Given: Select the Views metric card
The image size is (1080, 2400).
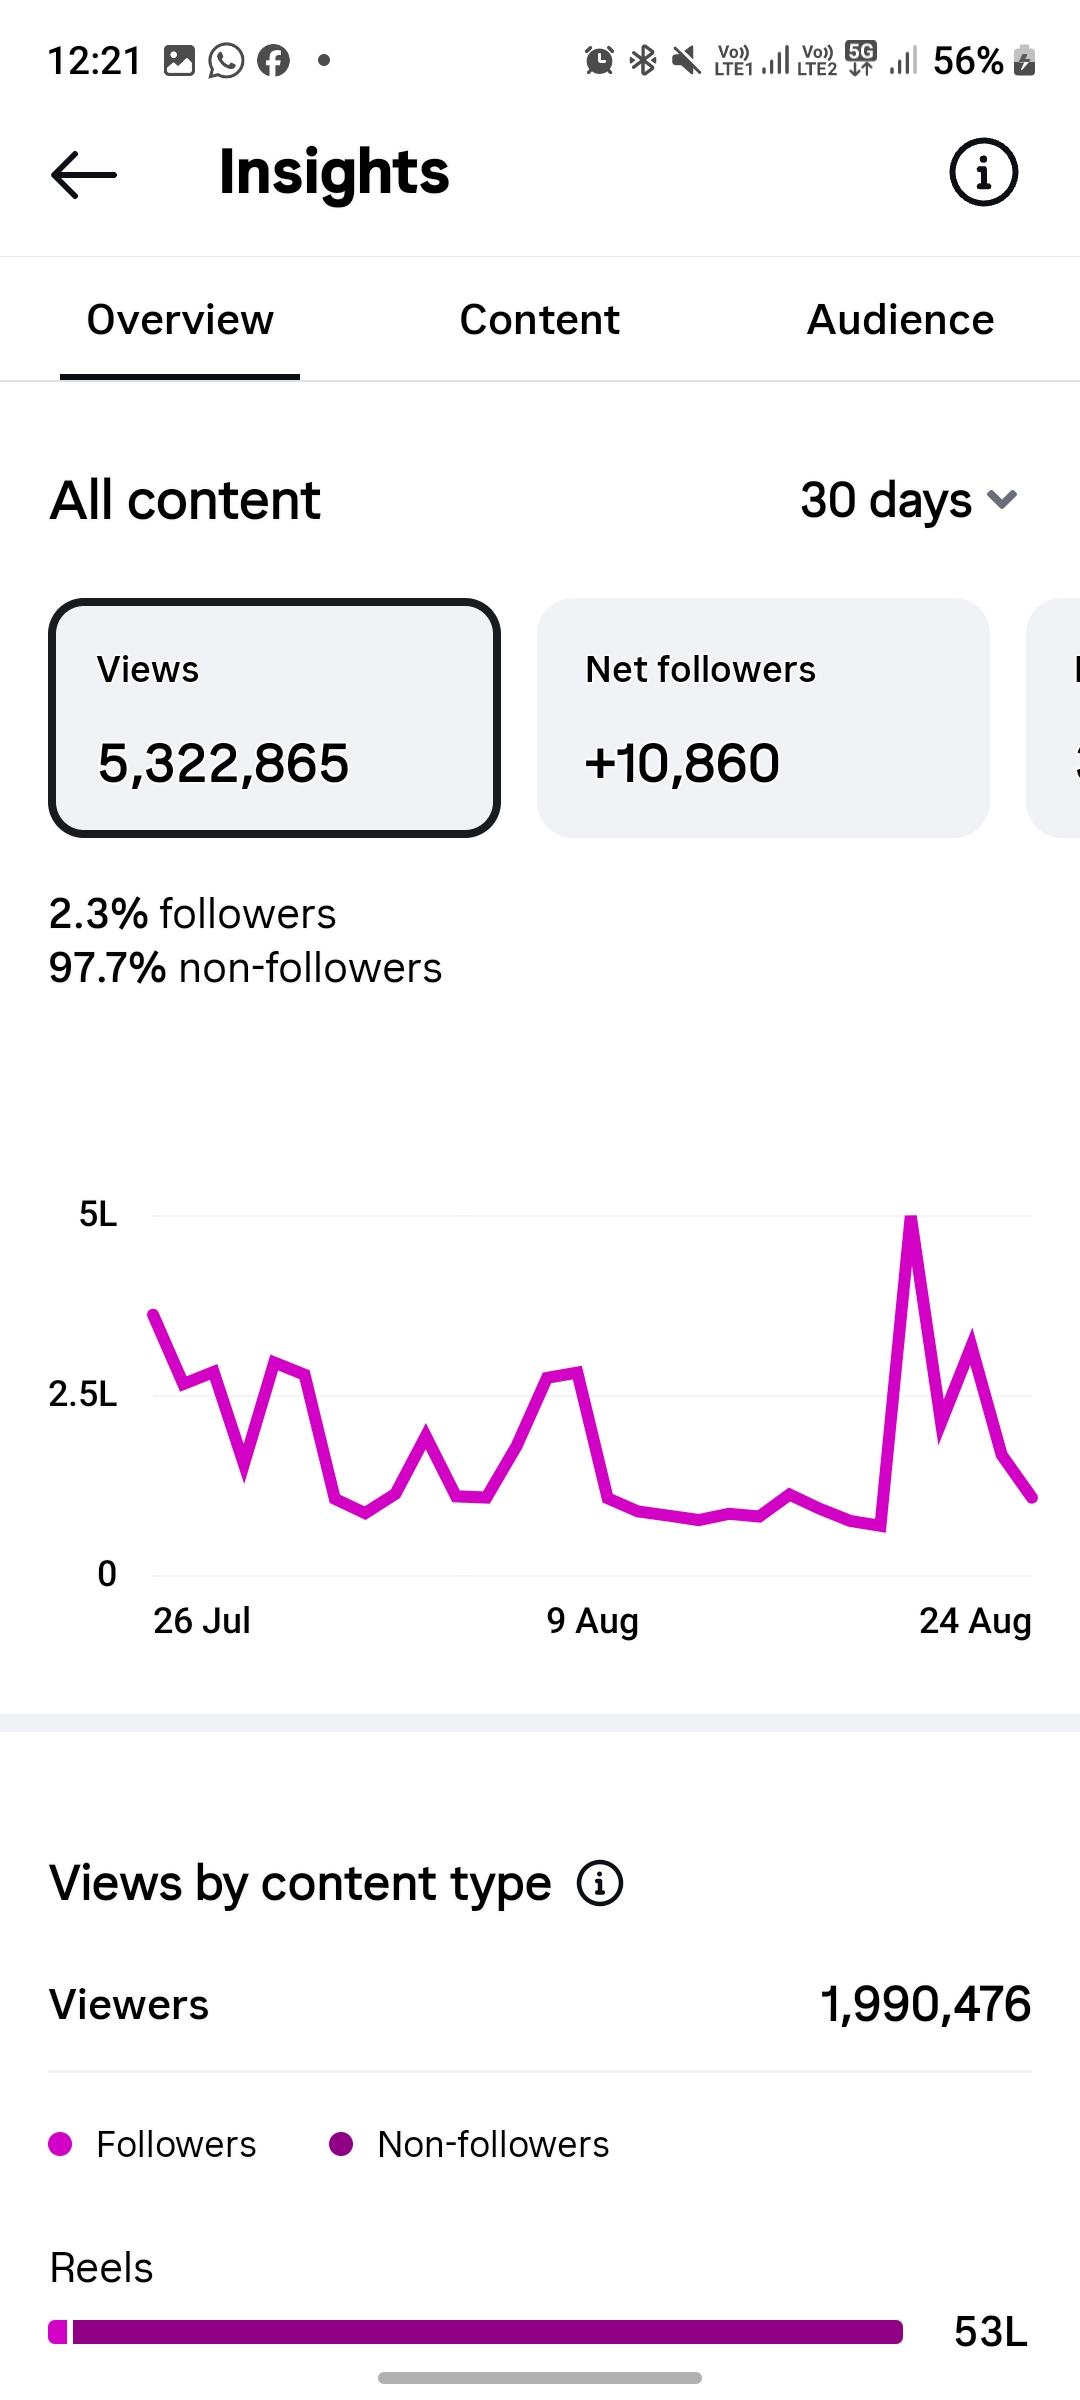Looking at the screenshot, I should [274, 718].
